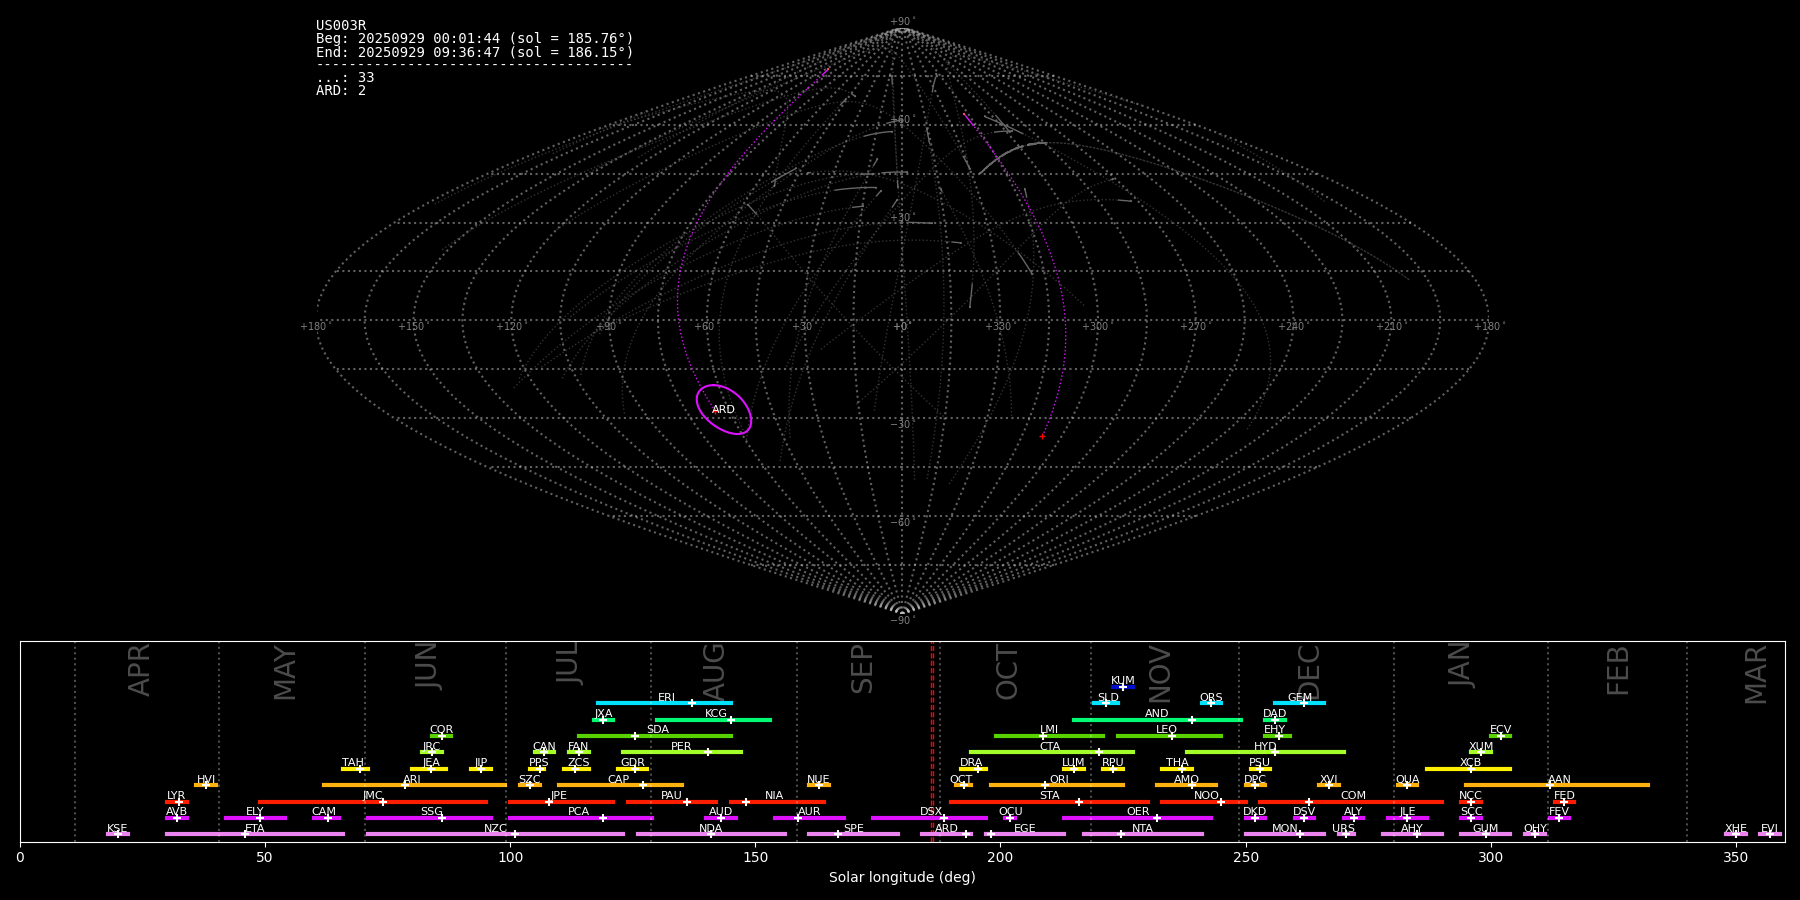The image size is (1800, 900).
Task: Click the +90 declination label at top
Action: 902,22
